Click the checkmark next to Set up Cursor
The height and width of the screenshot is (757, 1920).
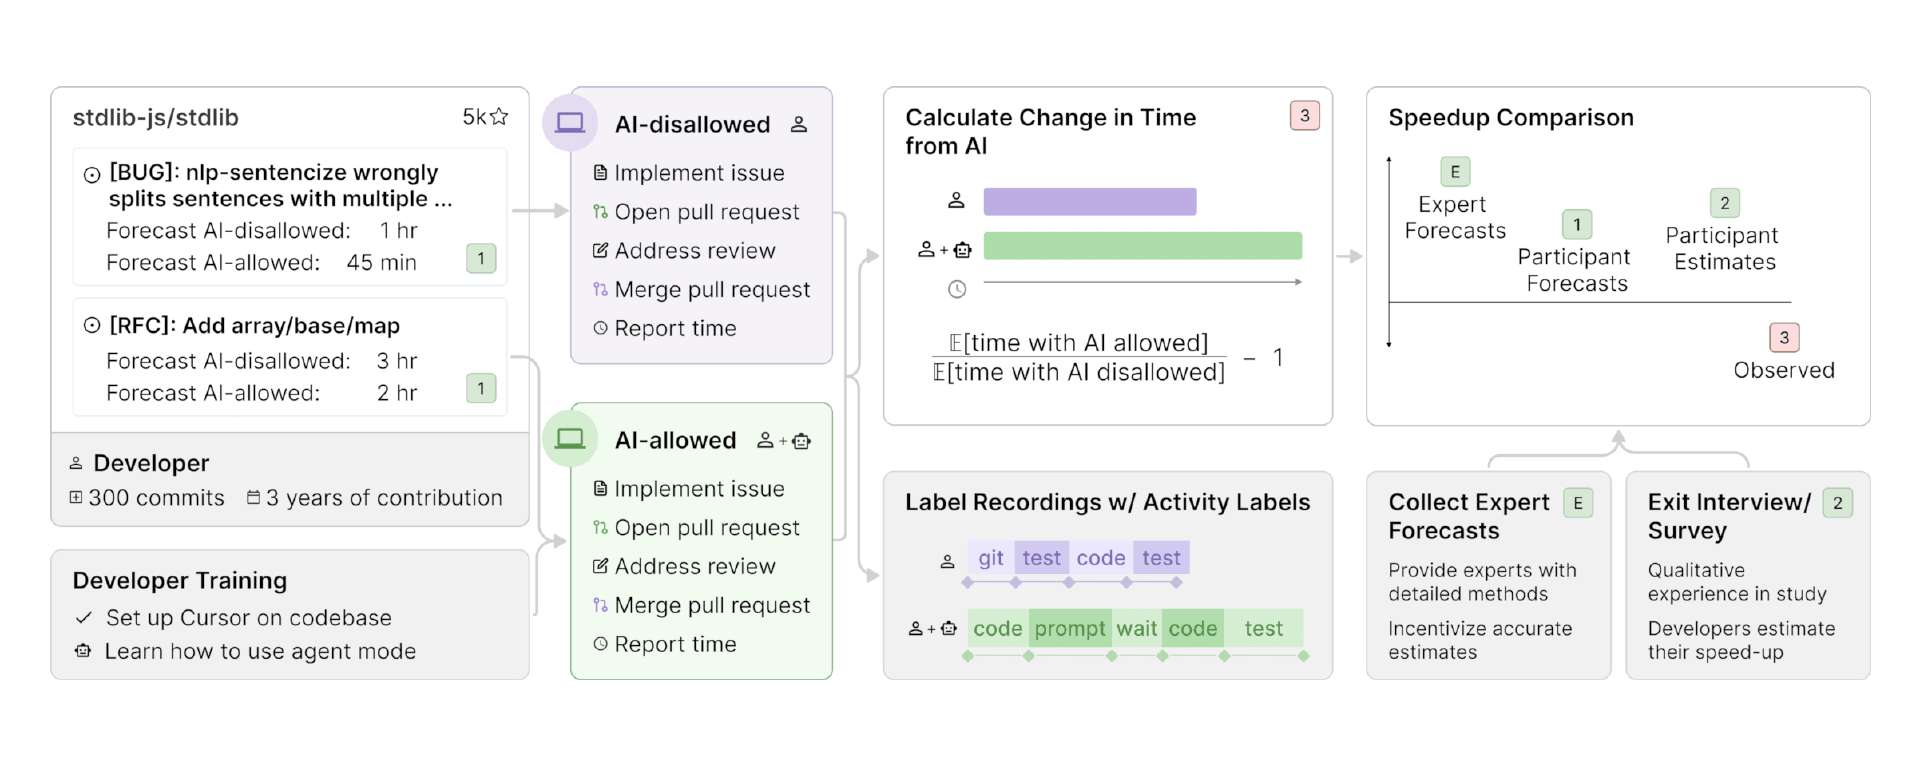pyautogui.click(x=84, y=618)
